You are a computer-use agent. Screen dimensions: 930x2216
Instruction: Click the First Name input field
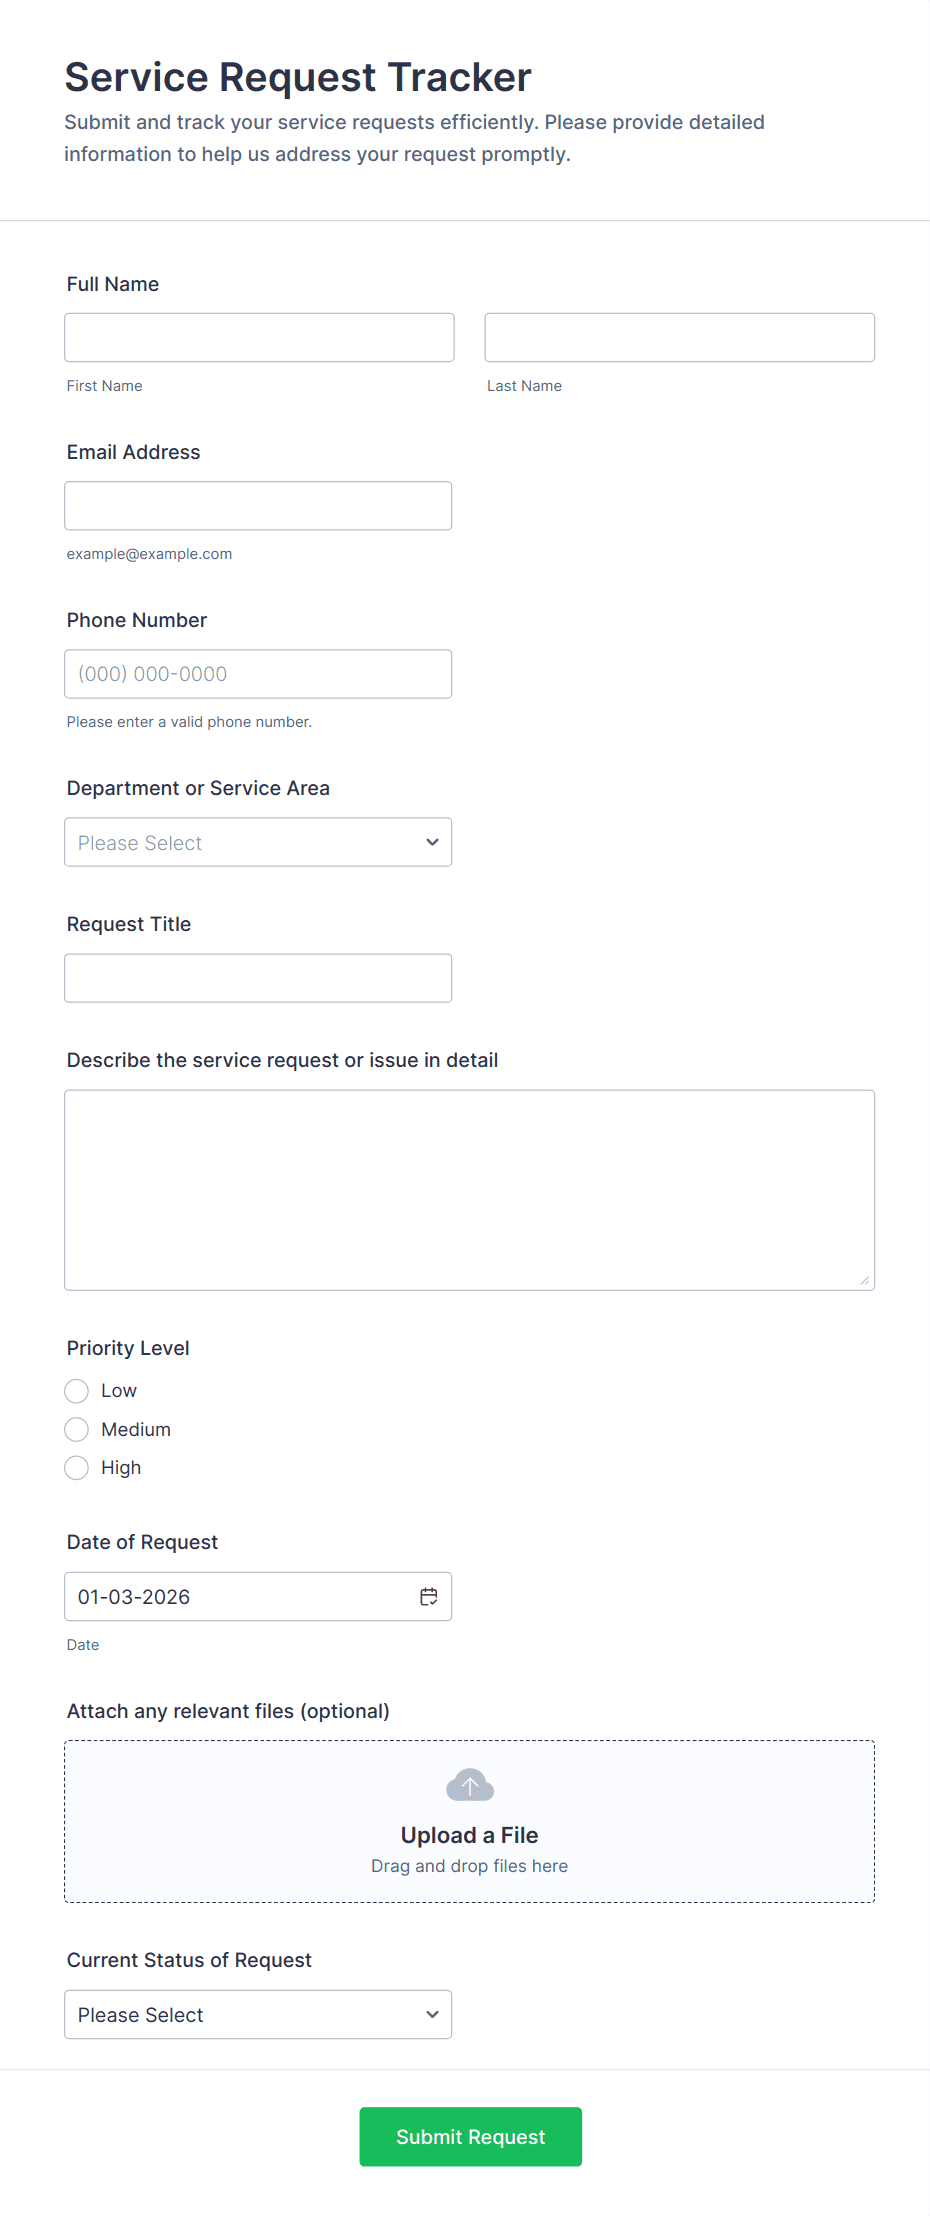[259, 337]
